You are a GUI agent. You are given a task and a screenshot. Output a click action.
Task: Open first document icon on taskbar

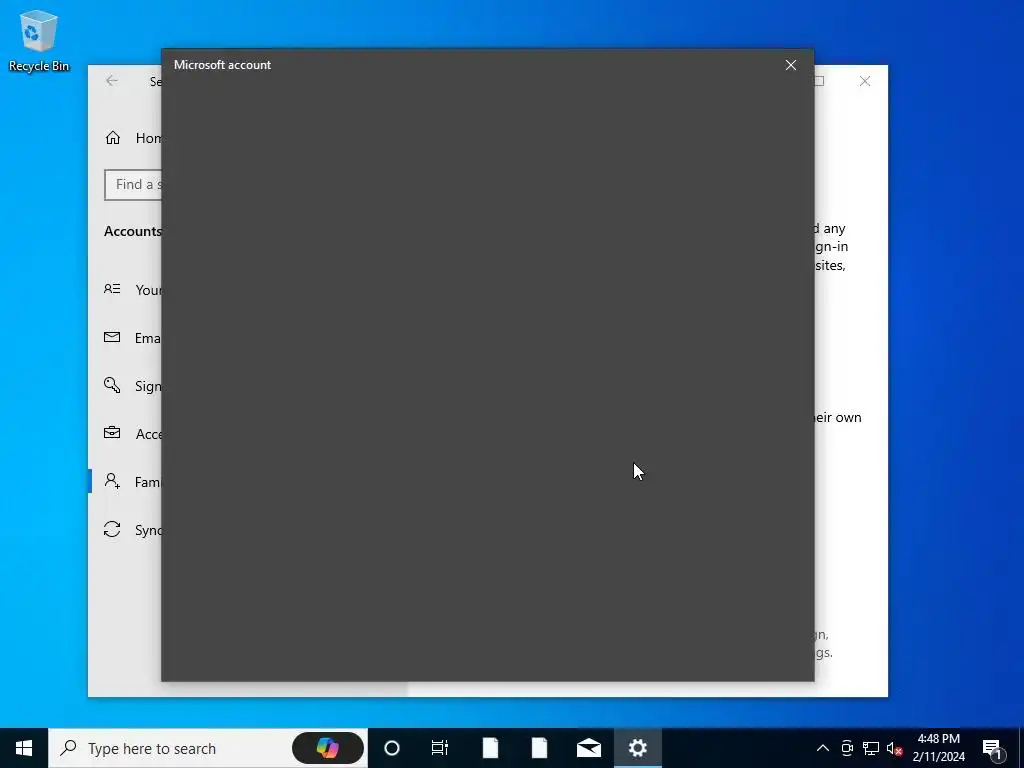pos(490,748)
